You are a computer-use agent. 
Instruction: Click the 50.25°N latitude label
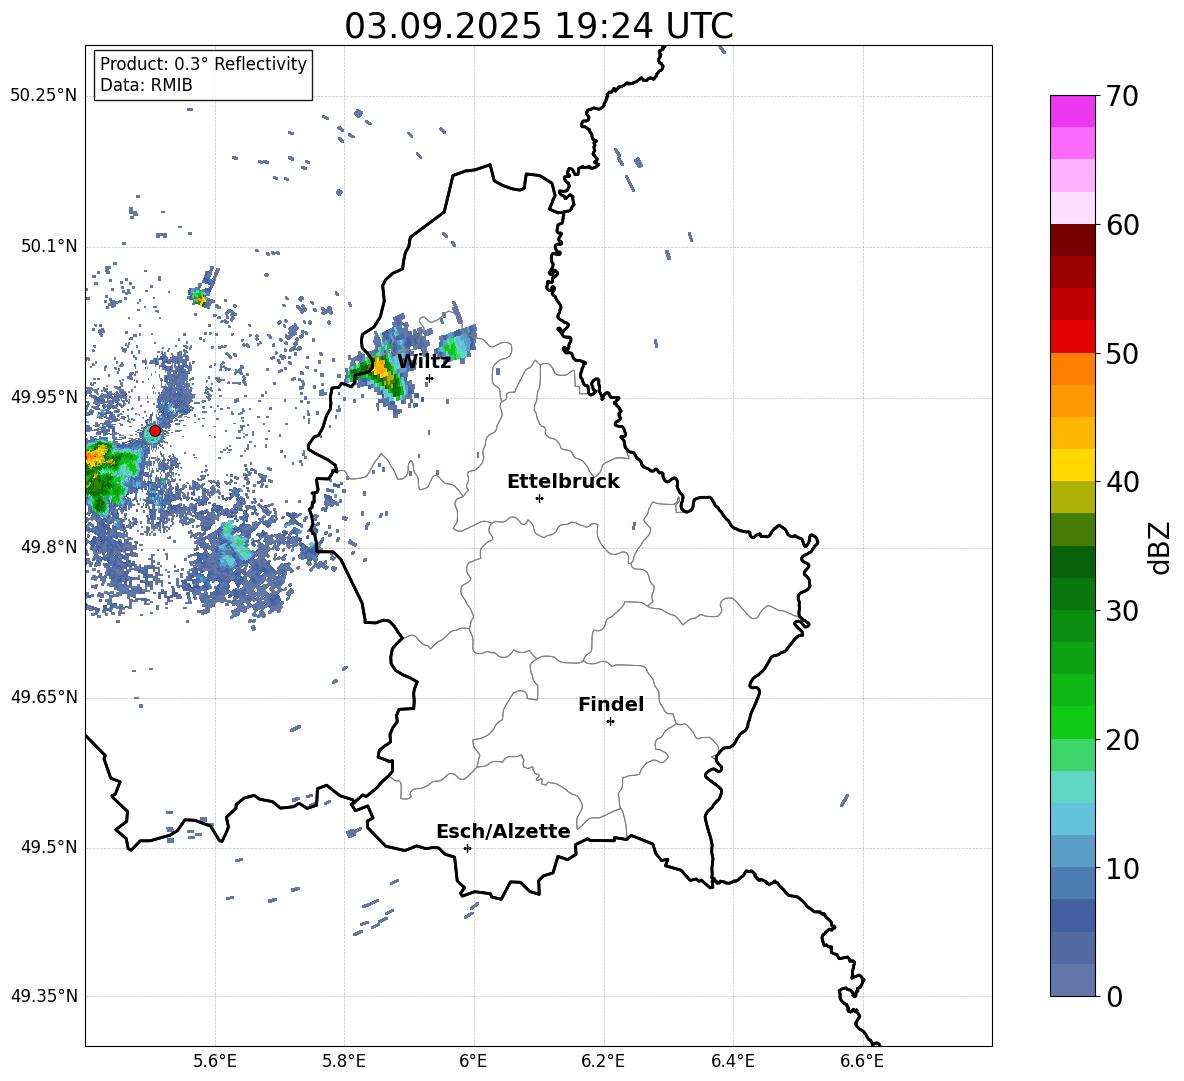point(44,96)
